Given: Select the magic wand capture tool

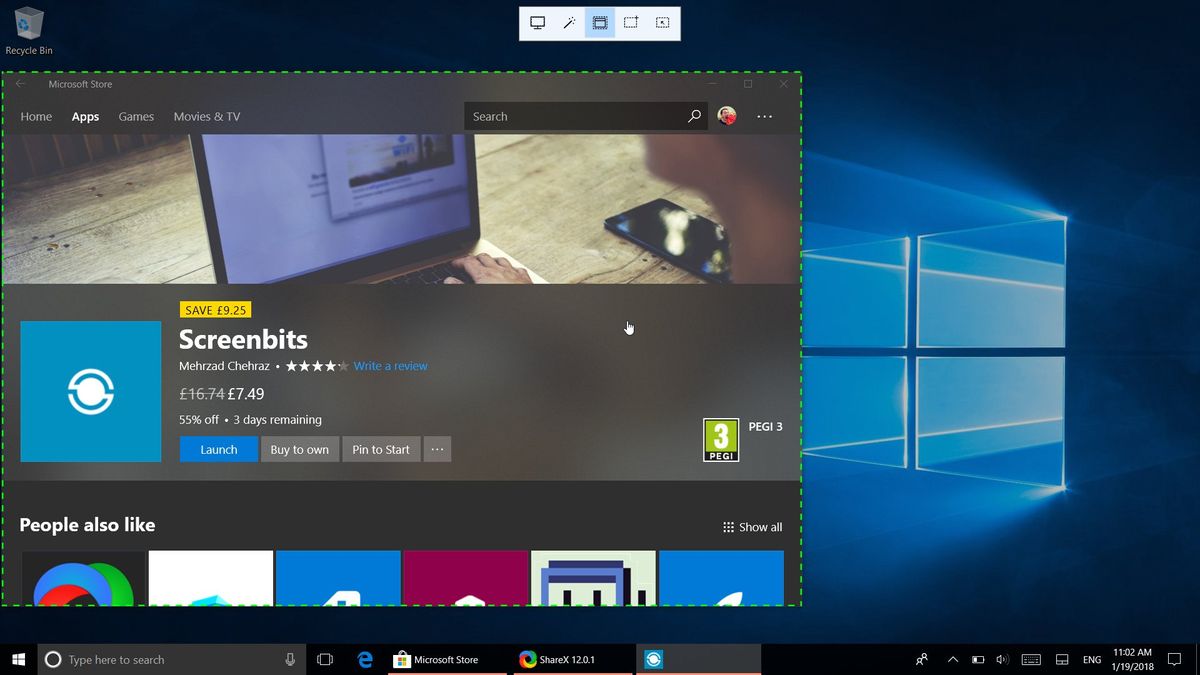Looking at the screenshot, I should click(x=568, y=22).
